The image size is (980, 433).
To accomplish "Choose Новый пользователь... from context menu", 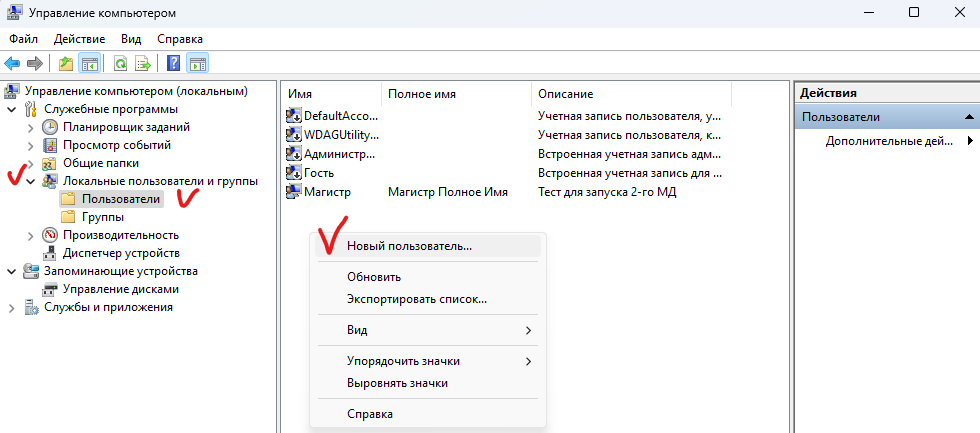I will [x=409, y=245].
